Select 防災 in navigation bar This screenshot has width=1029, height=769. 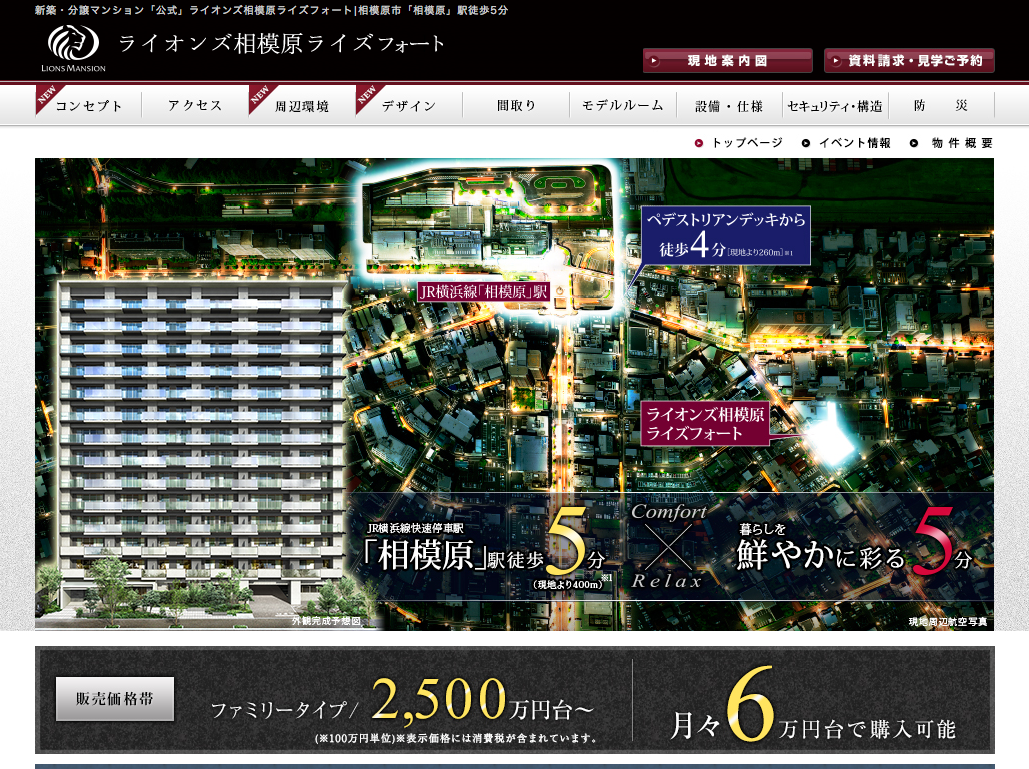click(x=940, y=106)
